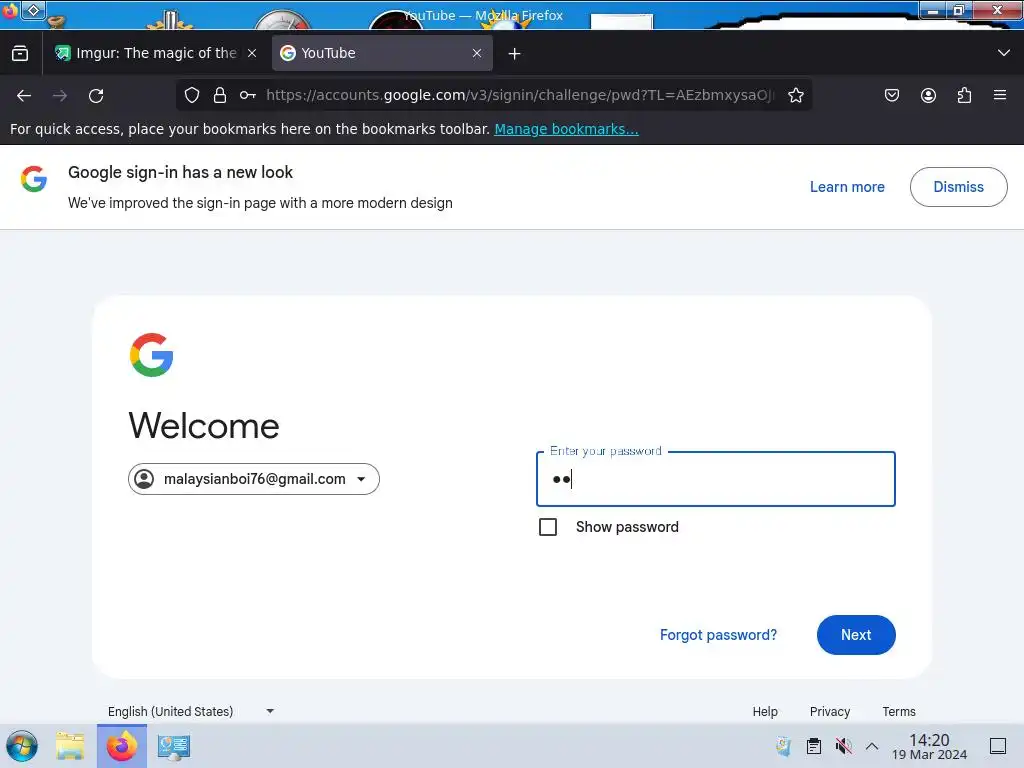
Task: Open the Terms footer link
Action: (899, 711)
